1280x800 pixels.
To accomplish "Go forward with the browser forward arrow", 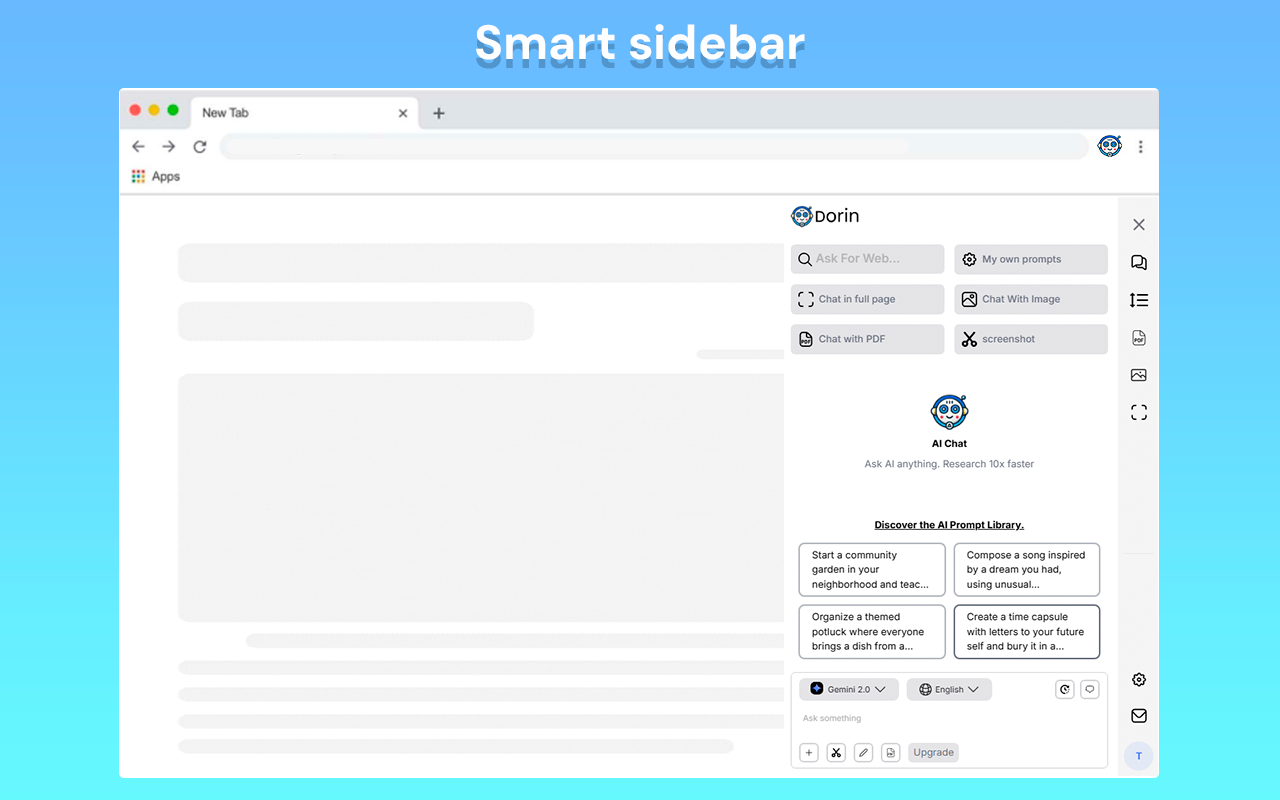I will coord(169,147).
